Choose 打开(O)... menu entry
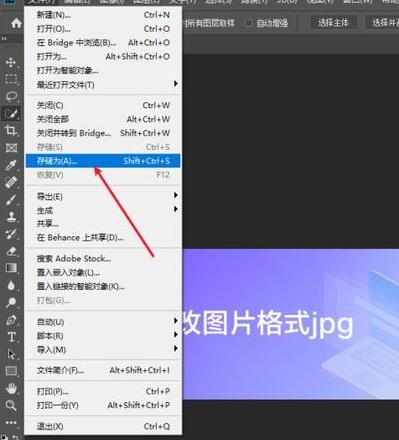 point(103,29)
